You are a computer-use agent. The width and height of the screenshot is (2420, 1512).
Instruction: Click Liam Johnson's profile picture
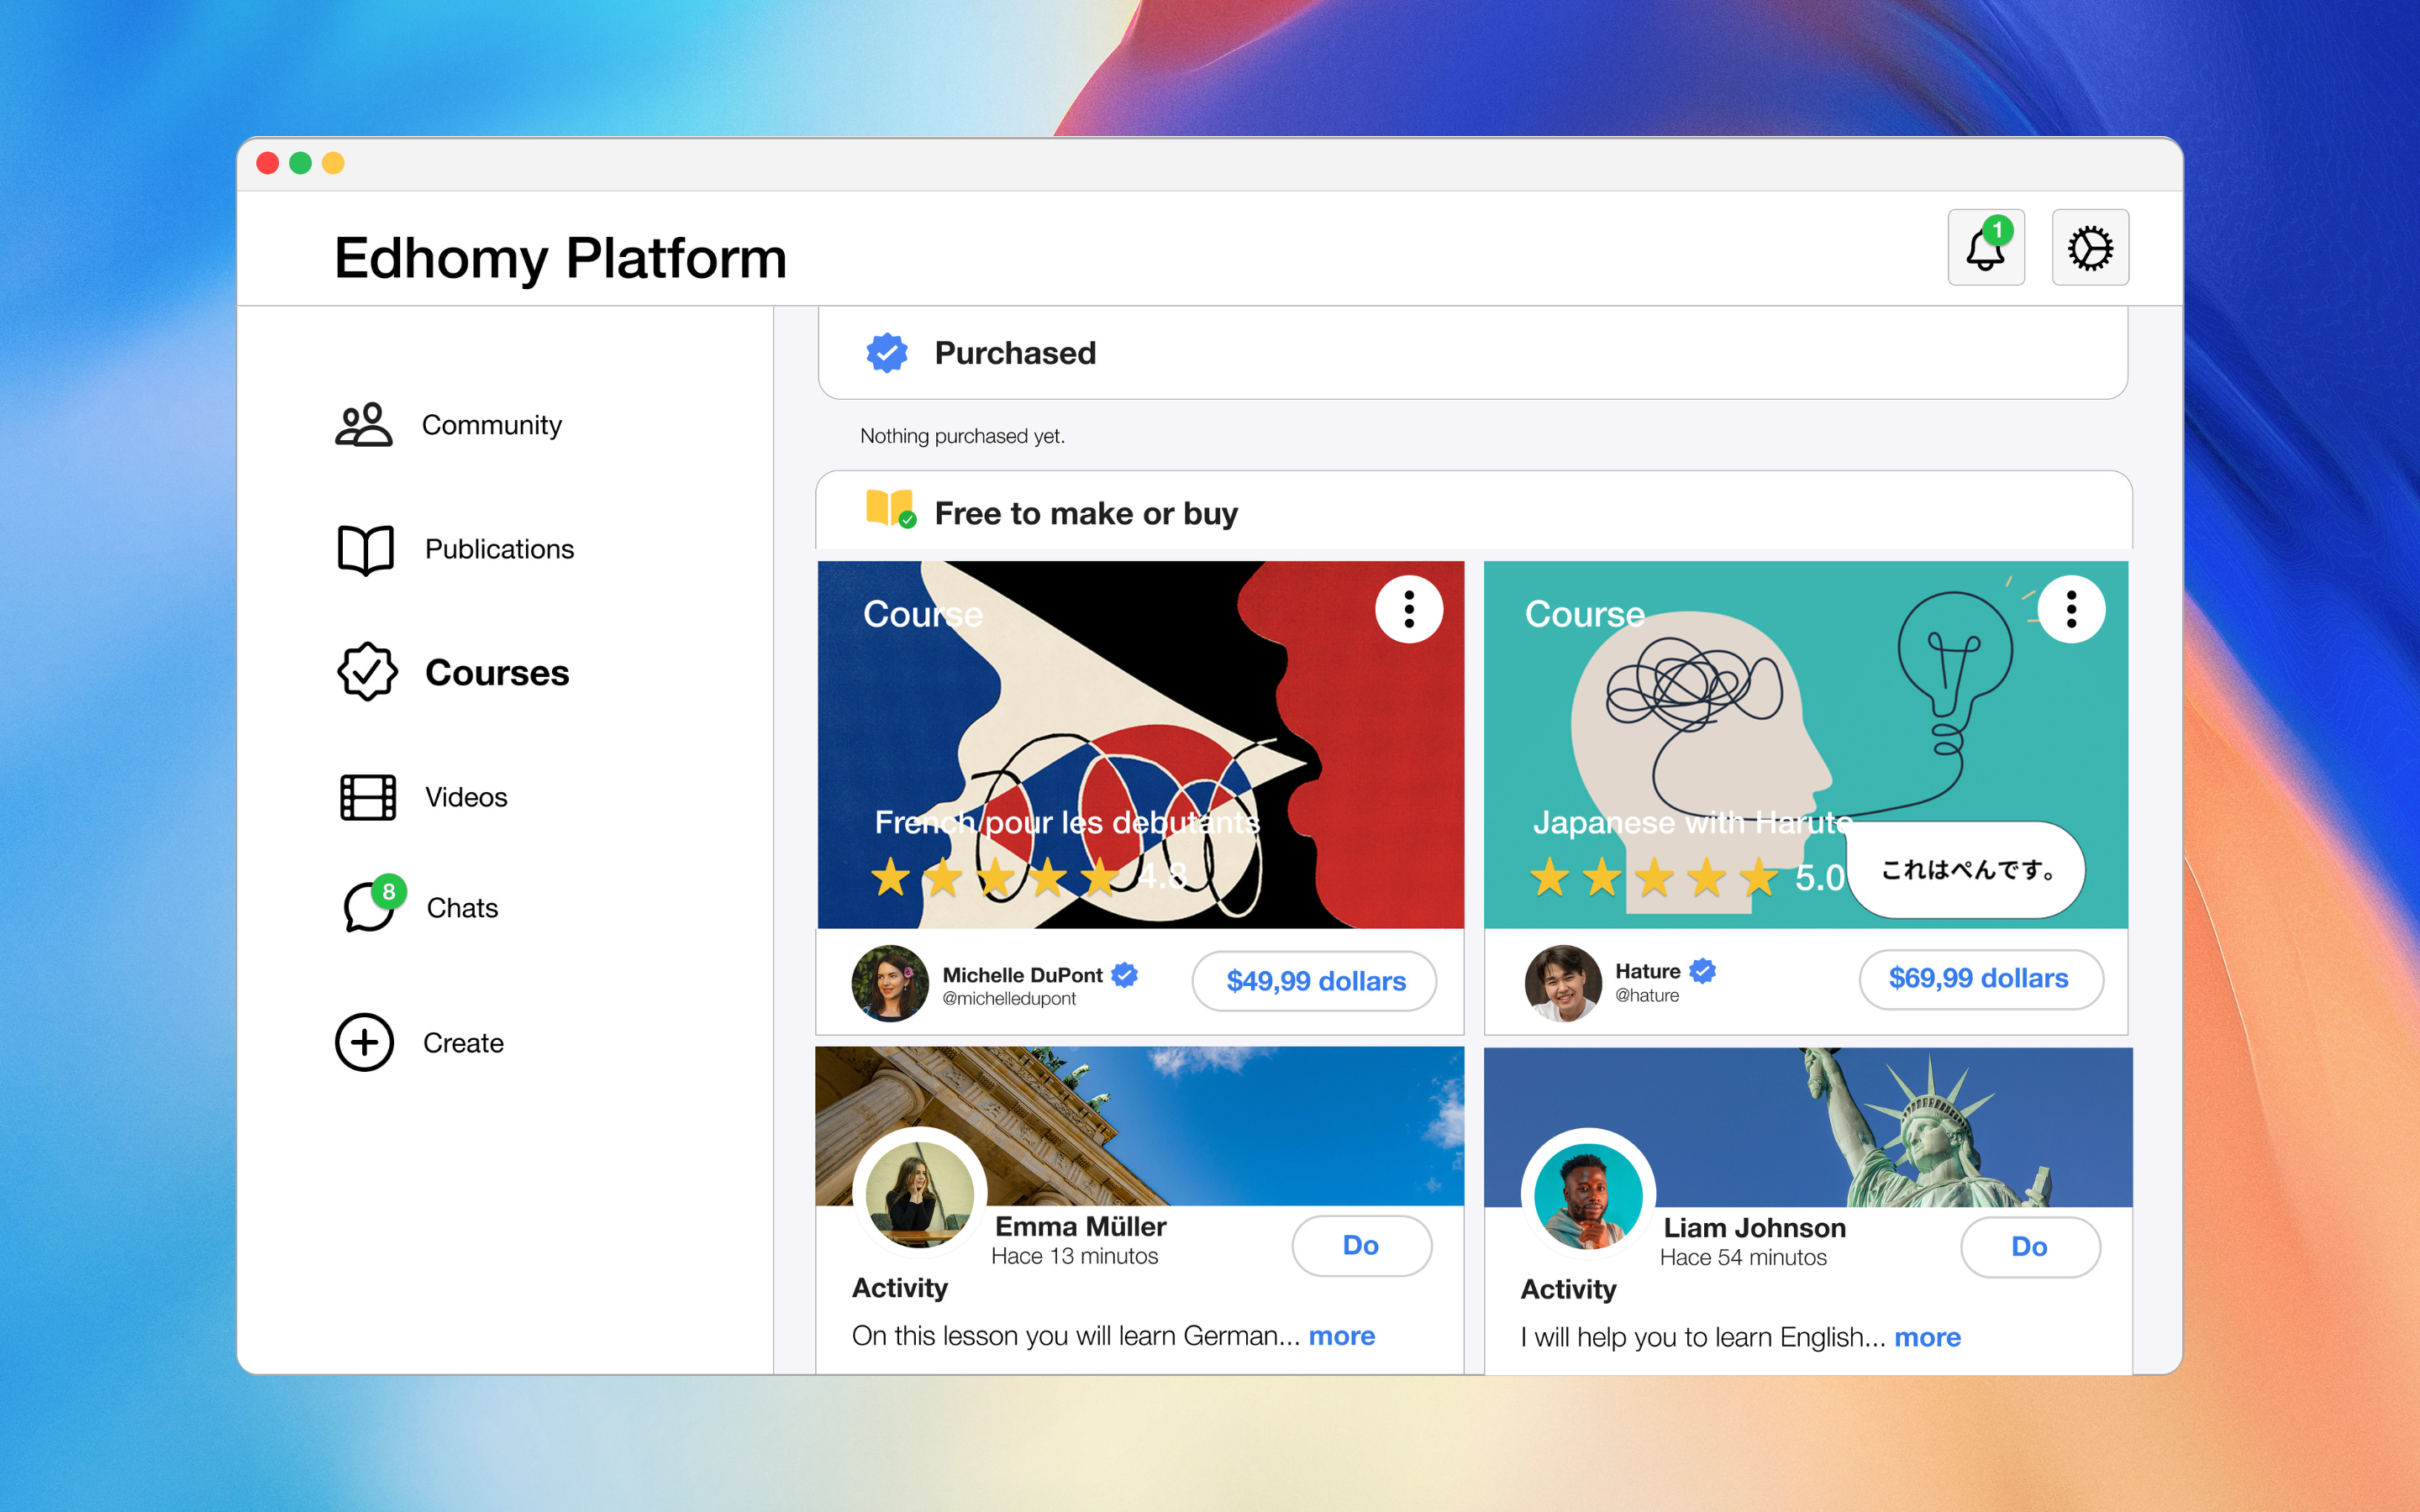pos(1588,1196)
